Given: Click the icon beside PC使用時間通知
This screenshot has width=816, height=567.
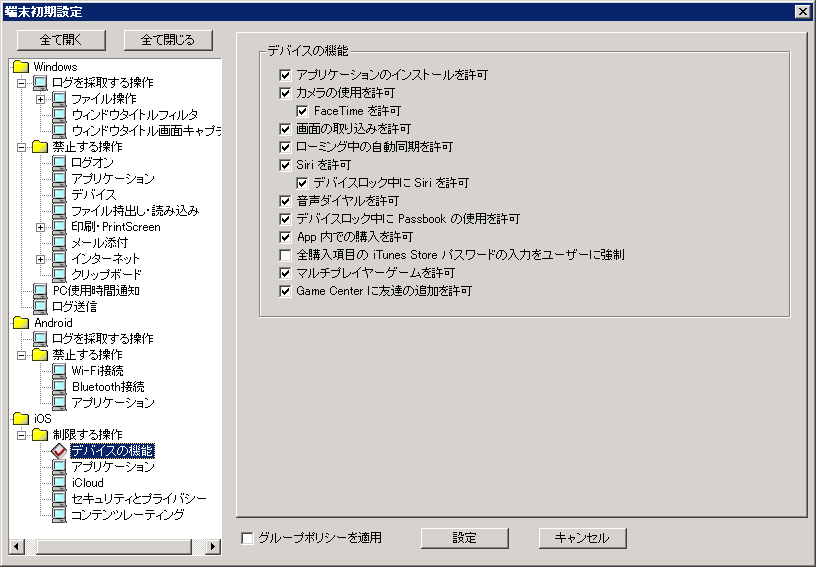Looking at the screenshot, I should [40, 291].
